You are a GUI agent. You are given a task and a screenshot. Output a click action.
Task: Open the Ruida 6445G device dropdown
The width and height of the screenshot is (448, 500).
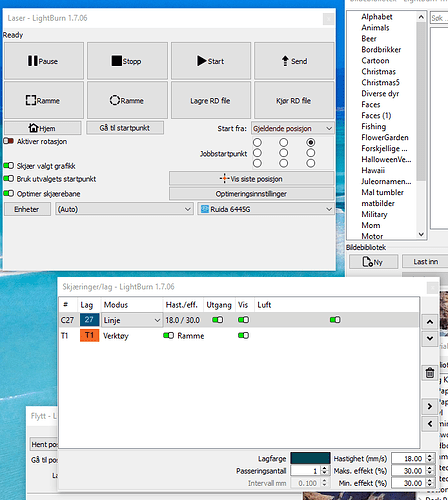tap(266, 209)
